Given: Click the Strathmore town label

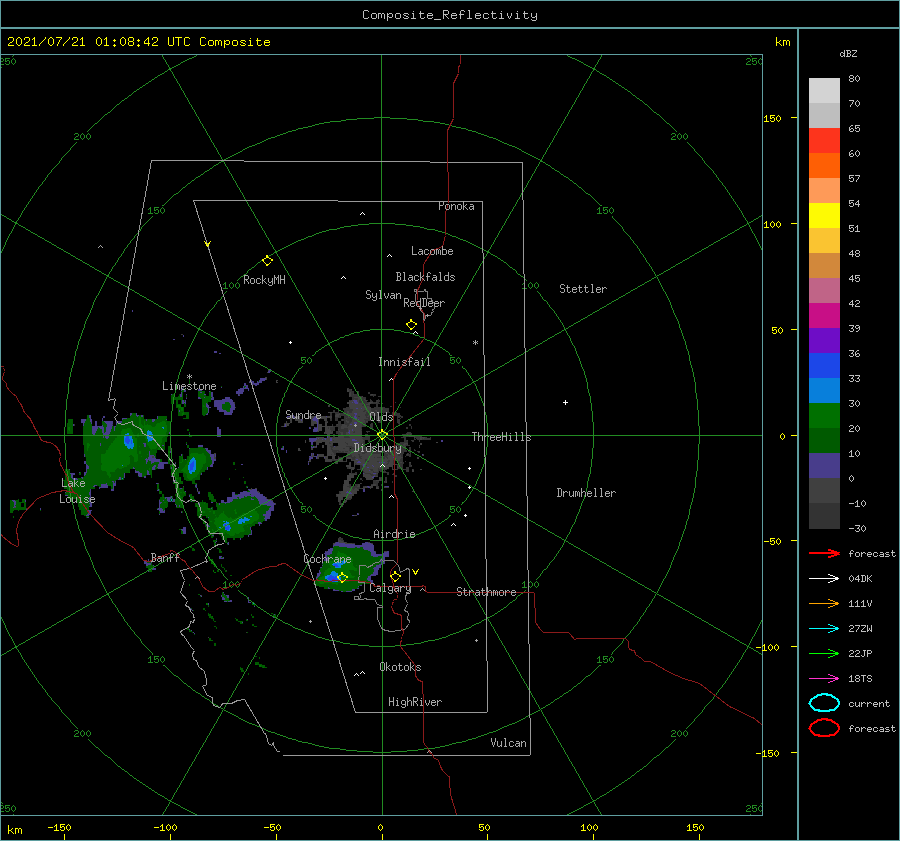Looking at the screenshot, I should pyautogui.click(x=486, y=592).
